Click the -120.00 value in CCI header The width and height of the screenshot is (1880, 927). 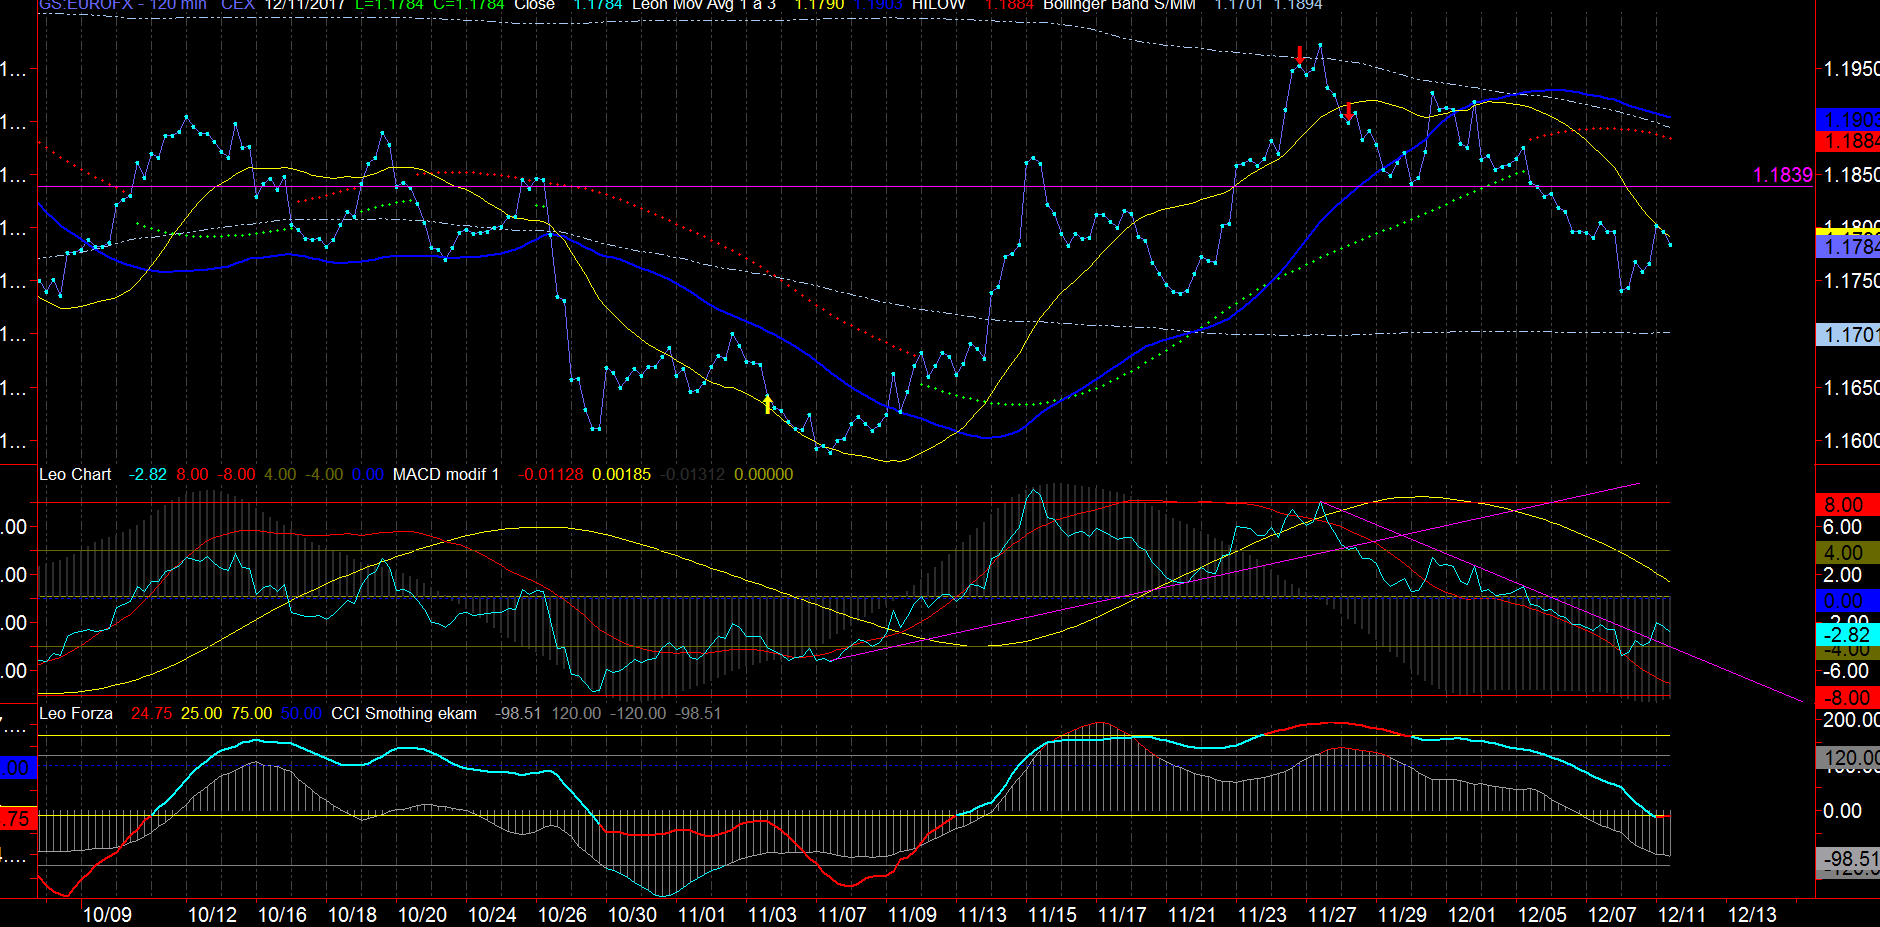638,713
